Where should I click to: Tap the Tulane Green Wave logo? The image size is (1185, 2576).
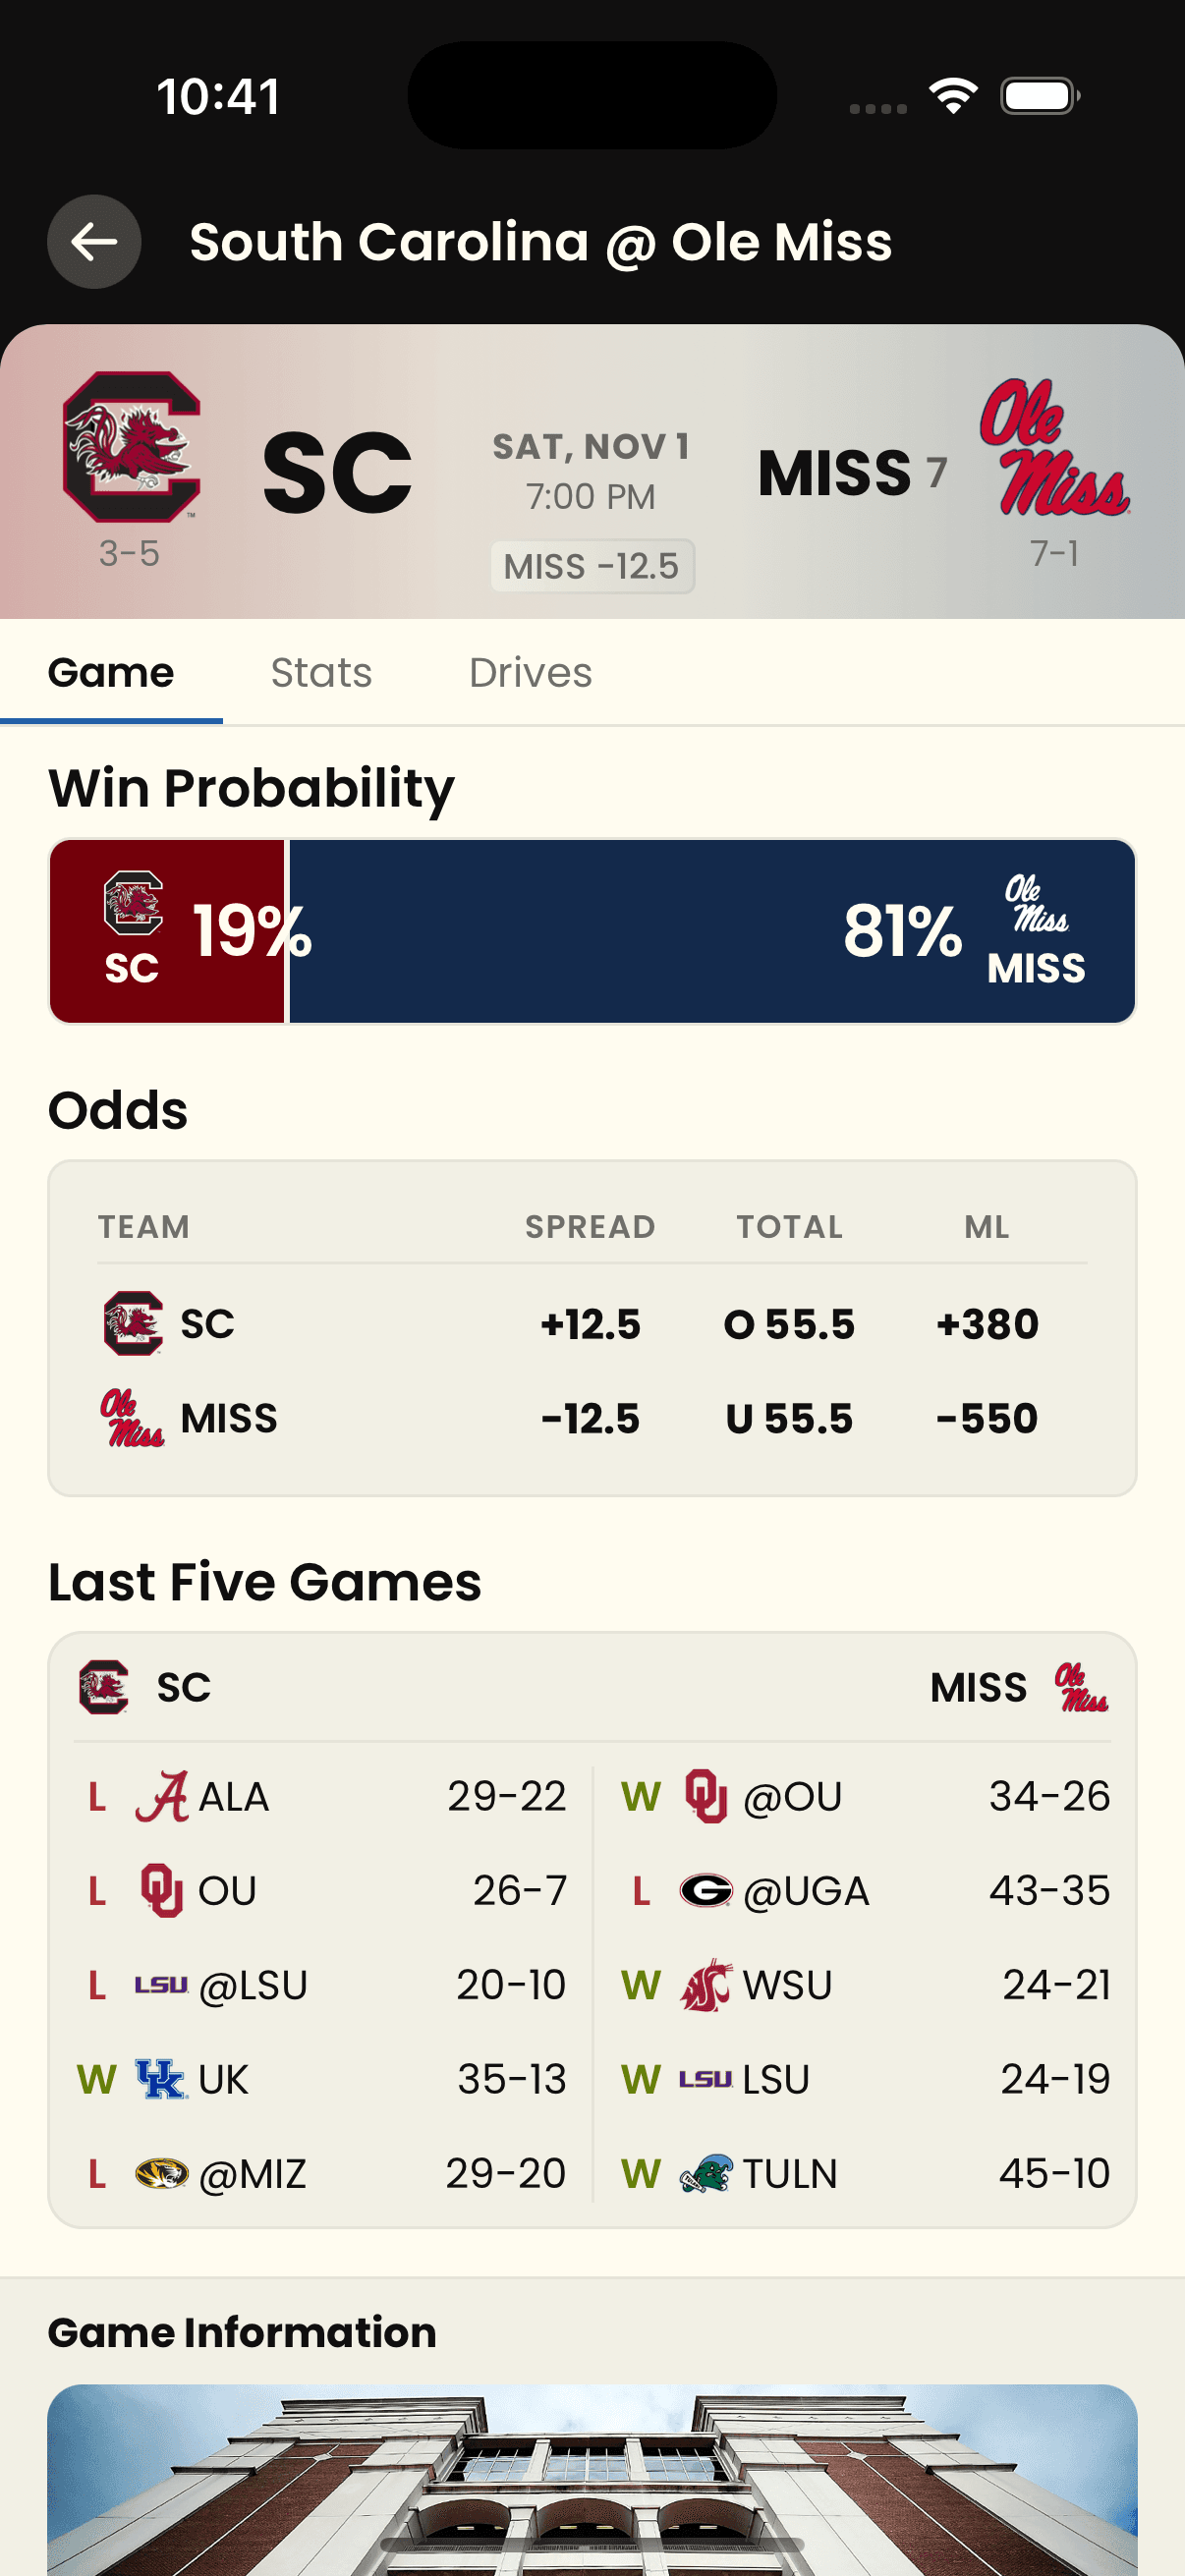pyautogui.click(x=706, y=2174)
